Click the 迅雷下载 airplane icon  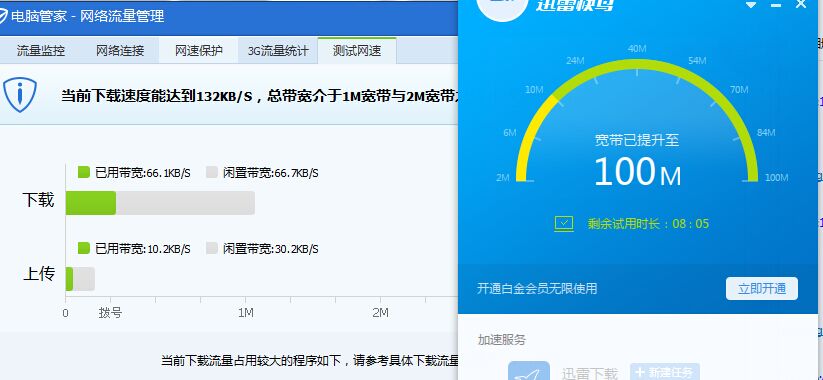click(529, 371)
